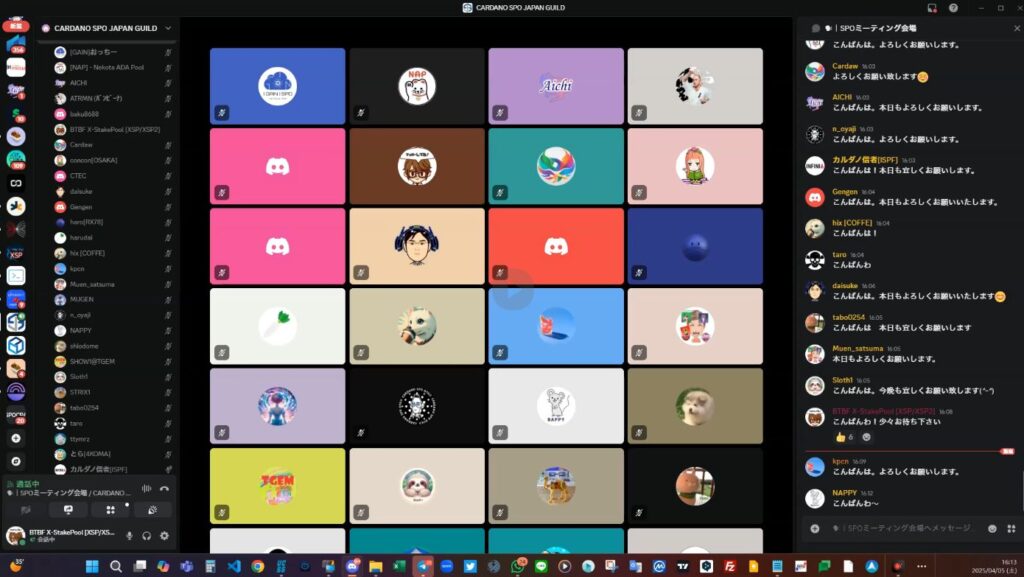Open the XSP server in server list
1024x577 pixels.
point(16,253)
